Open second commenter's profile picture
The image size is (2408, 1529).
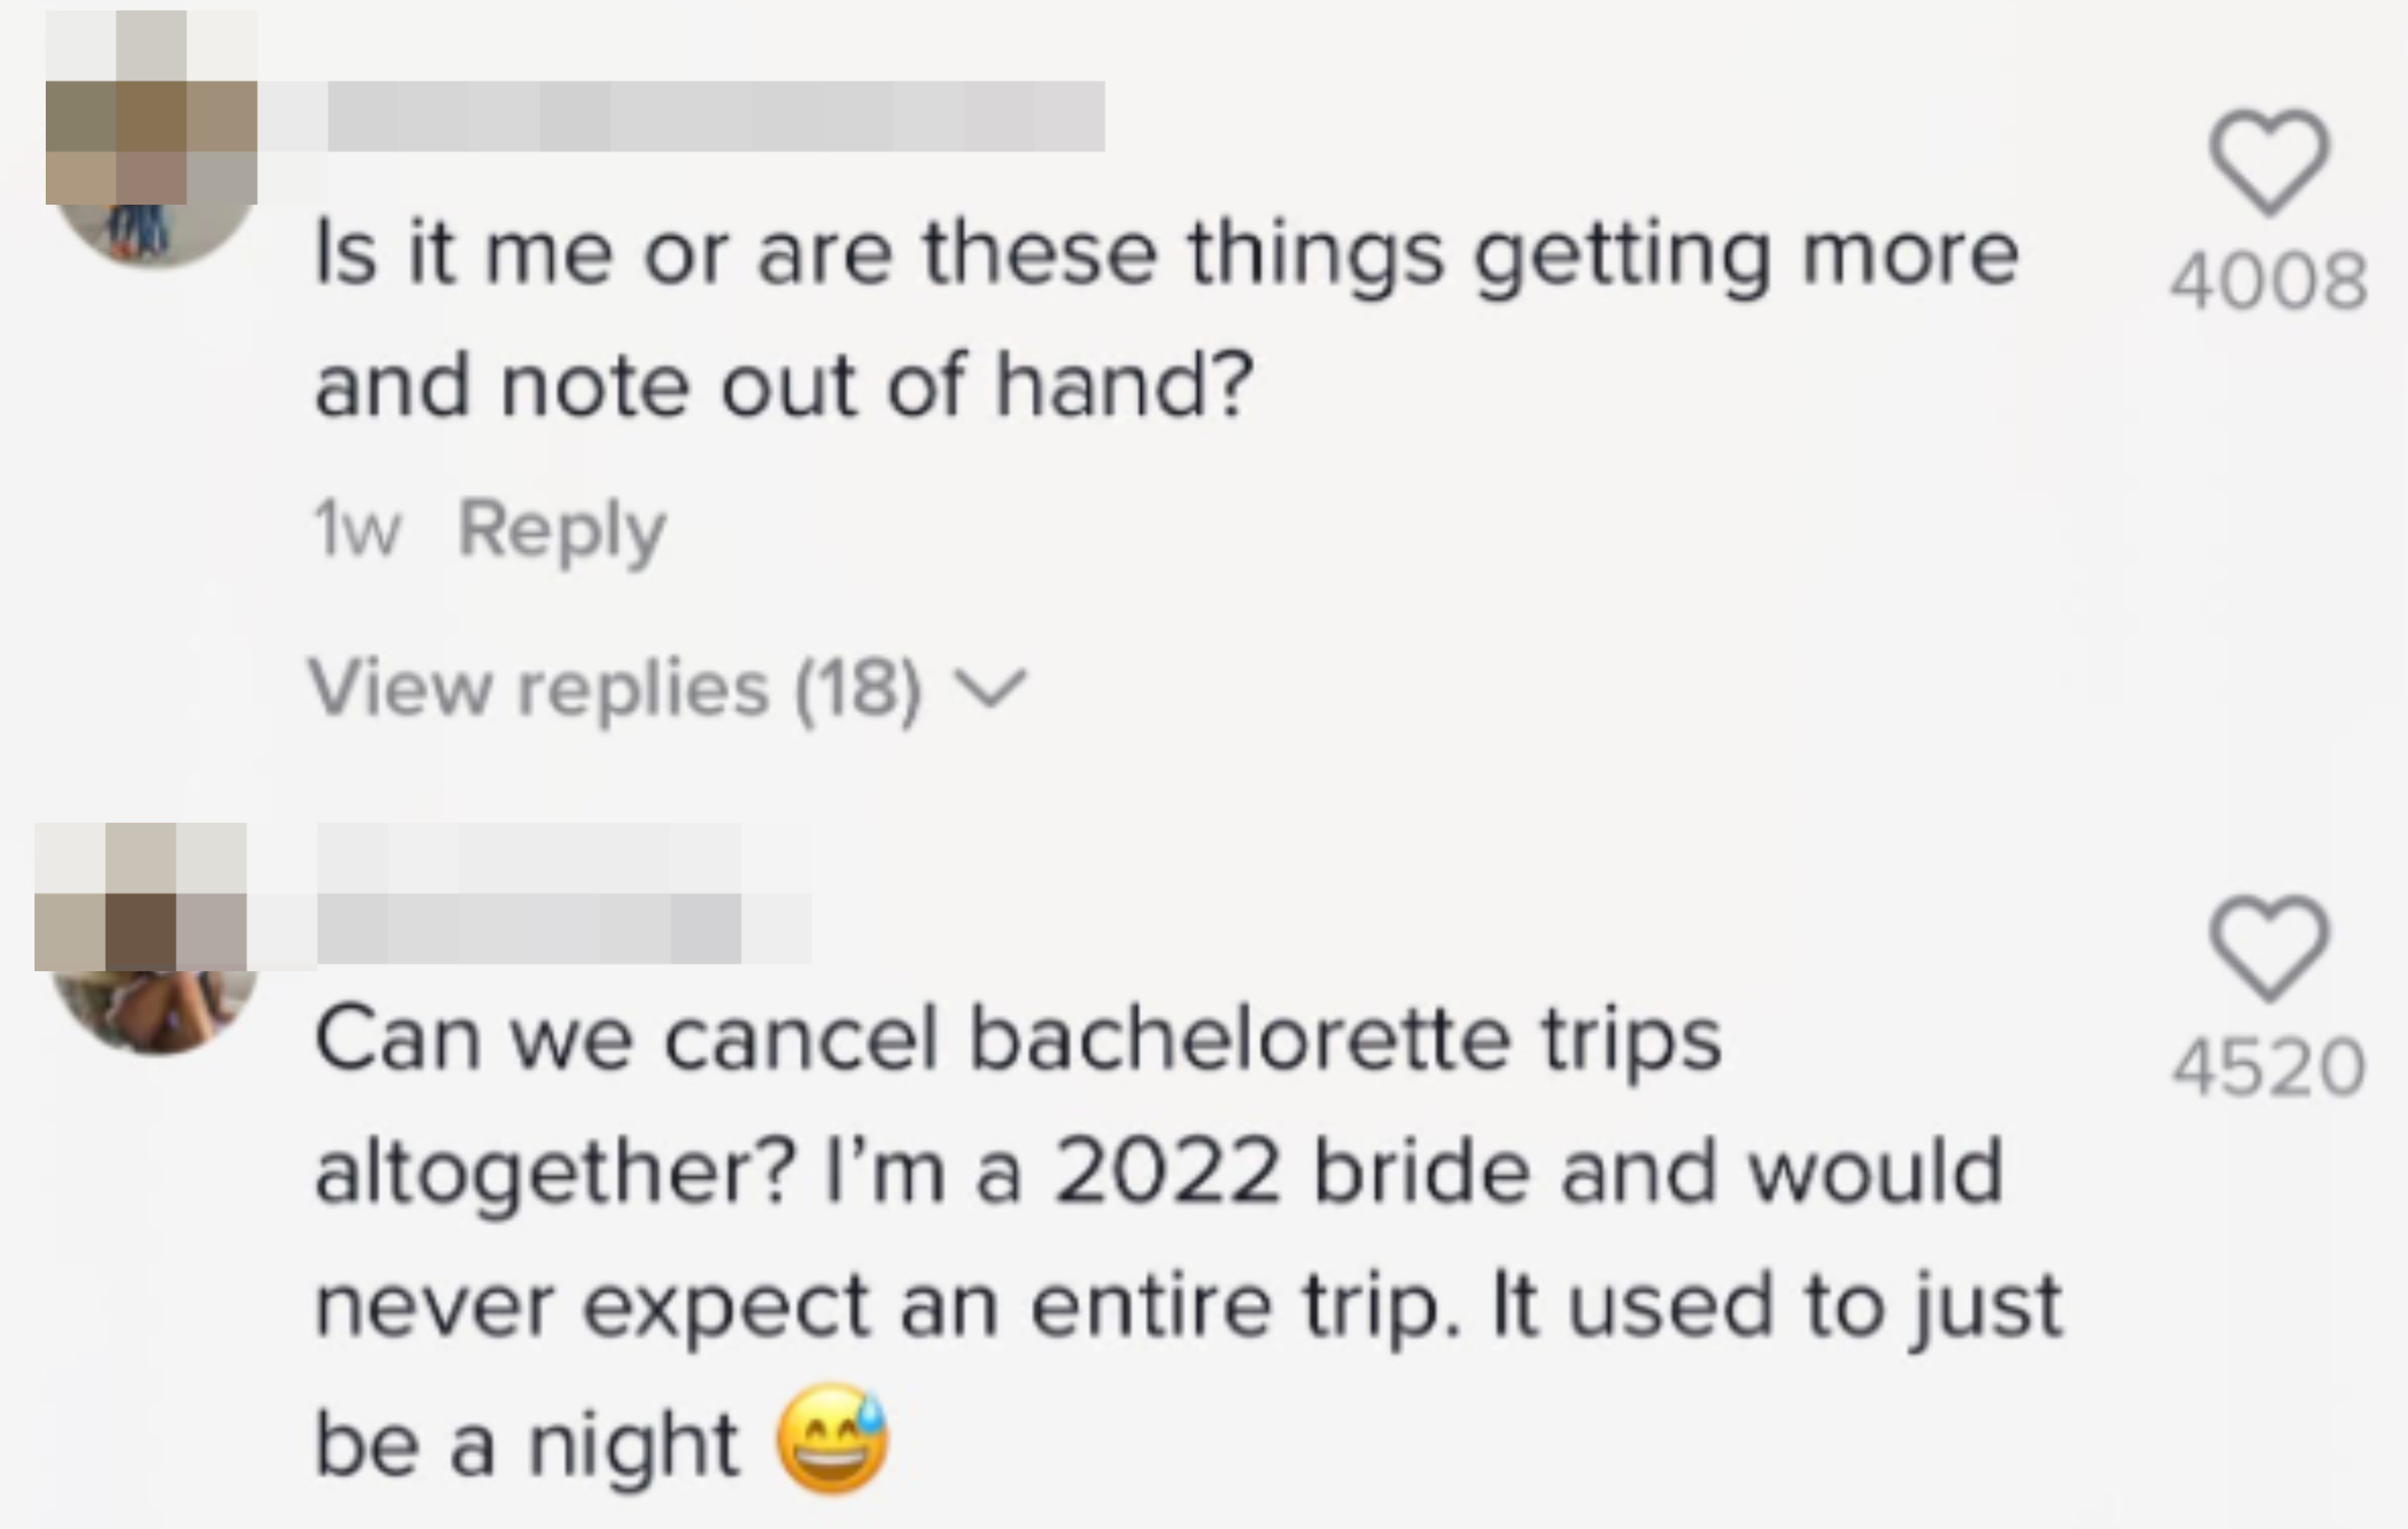pos(146,938)
